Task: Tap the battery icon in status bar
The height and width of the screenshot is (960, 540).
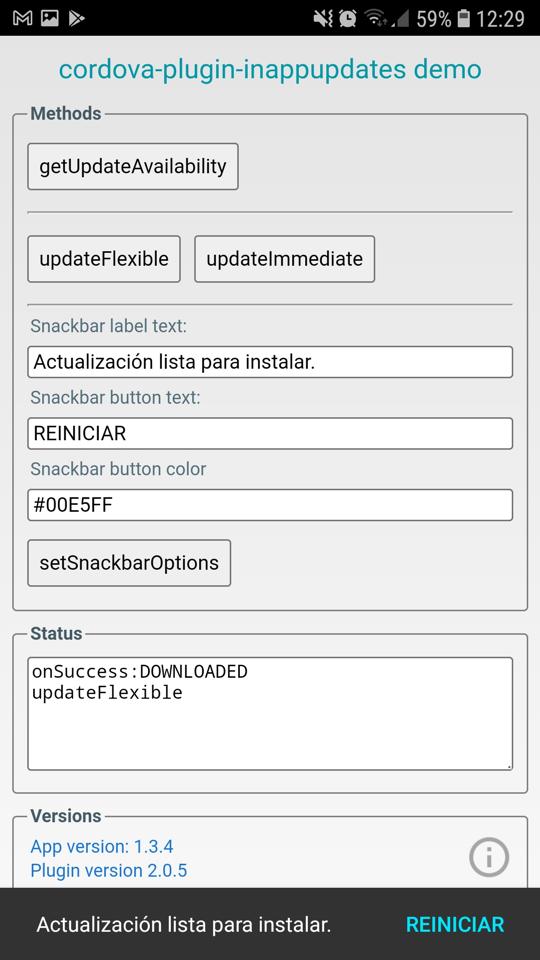Action: coord(463,18)
